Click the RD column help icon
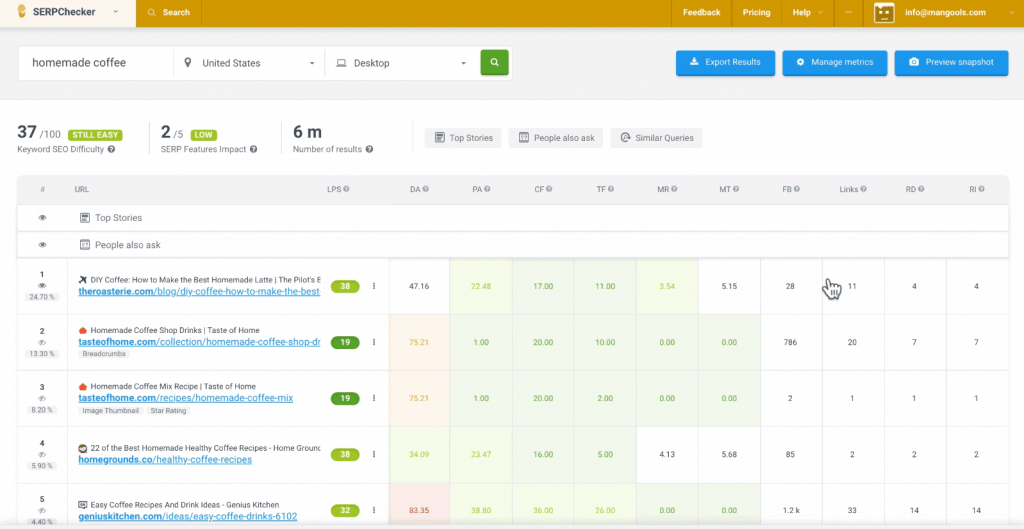Image resolution: width=1024 pixels, height=529 pixels. tap(921, 189)
